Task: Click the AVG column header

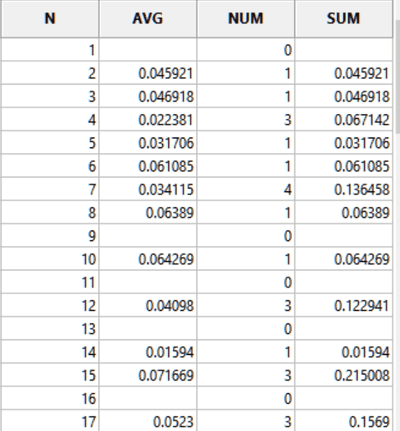Action: (x=148, y=18)
